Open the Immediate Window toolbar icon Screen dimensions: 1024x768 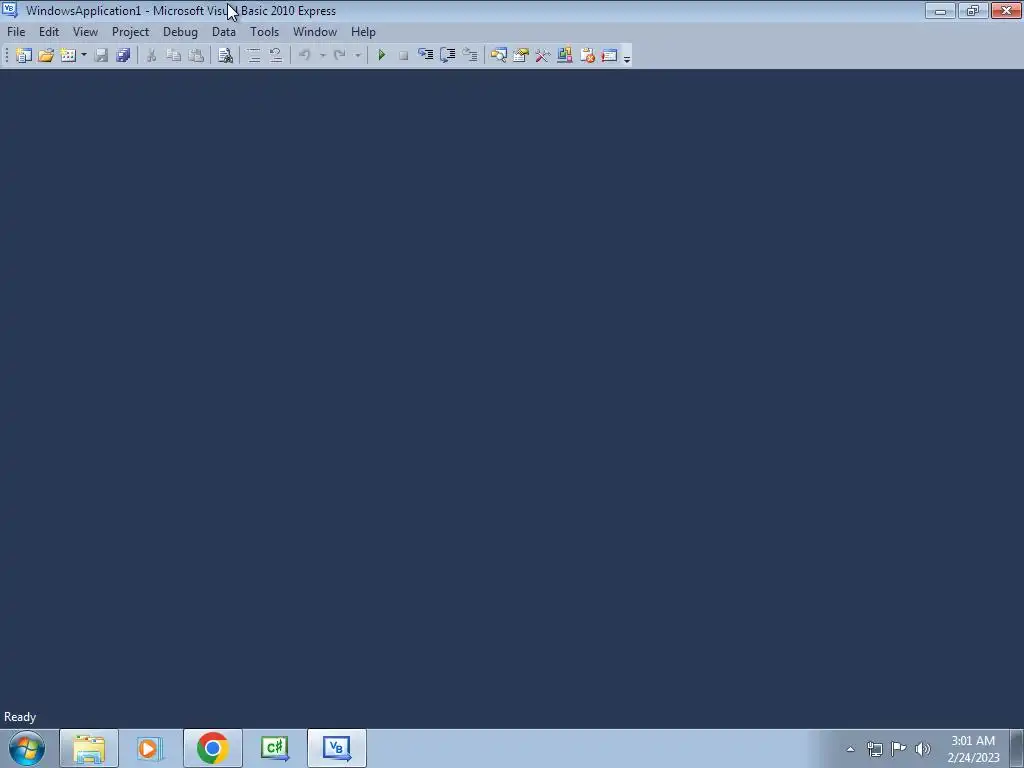point(609,56)
